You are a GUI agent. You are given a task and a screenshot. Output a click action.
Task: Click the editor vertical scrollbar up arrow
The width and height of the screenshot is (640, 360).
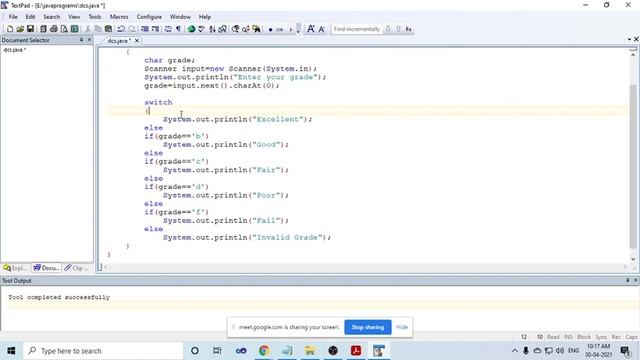[x=633, y=54]
